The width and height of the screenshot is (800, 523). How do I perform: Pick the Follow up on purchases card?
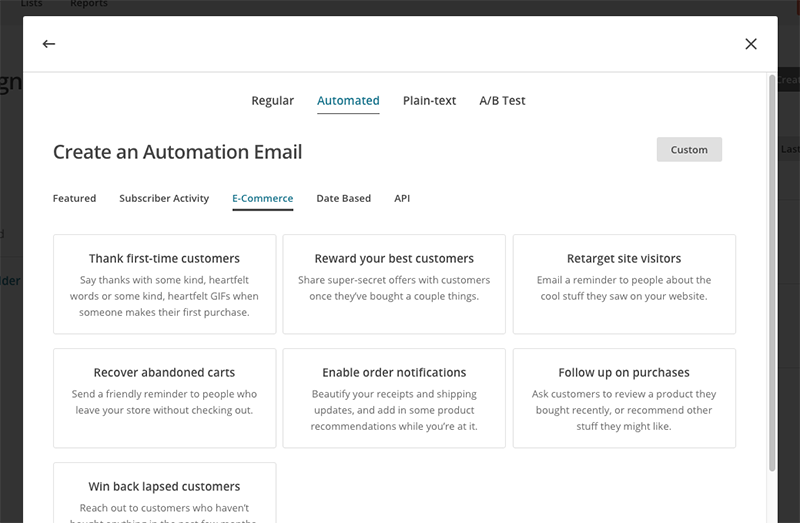pyautogui.click(x=624, y=398)
